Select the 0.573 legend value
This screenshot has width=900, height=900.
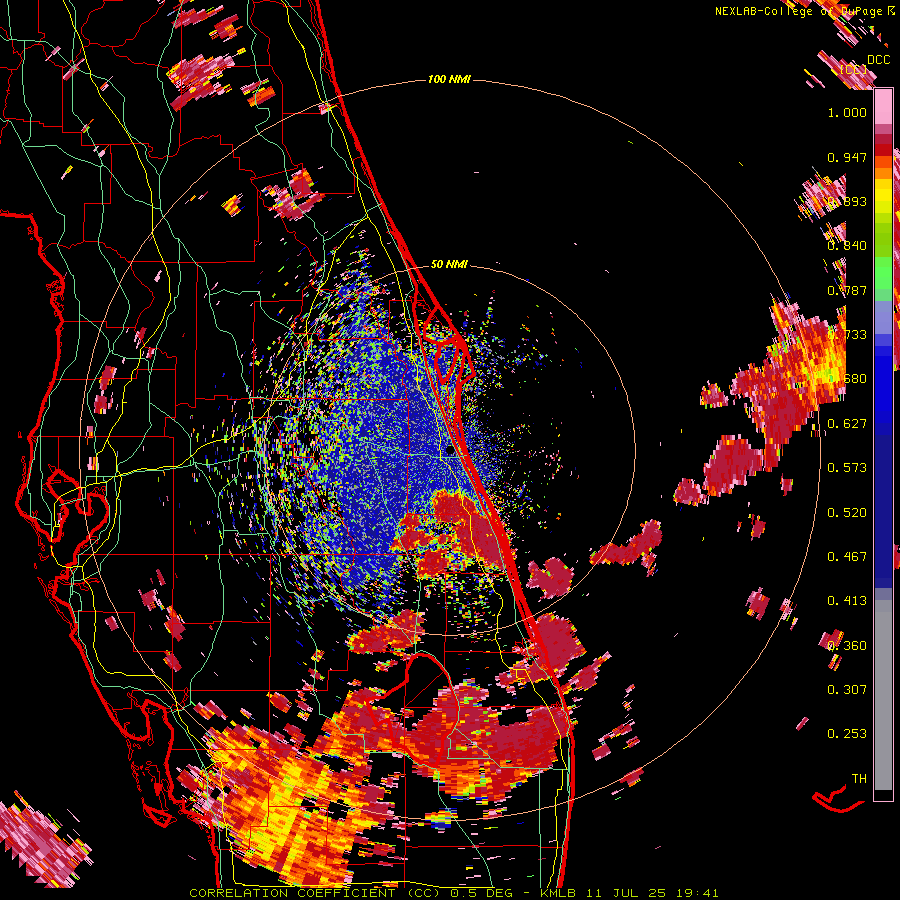tap(847, 468)
